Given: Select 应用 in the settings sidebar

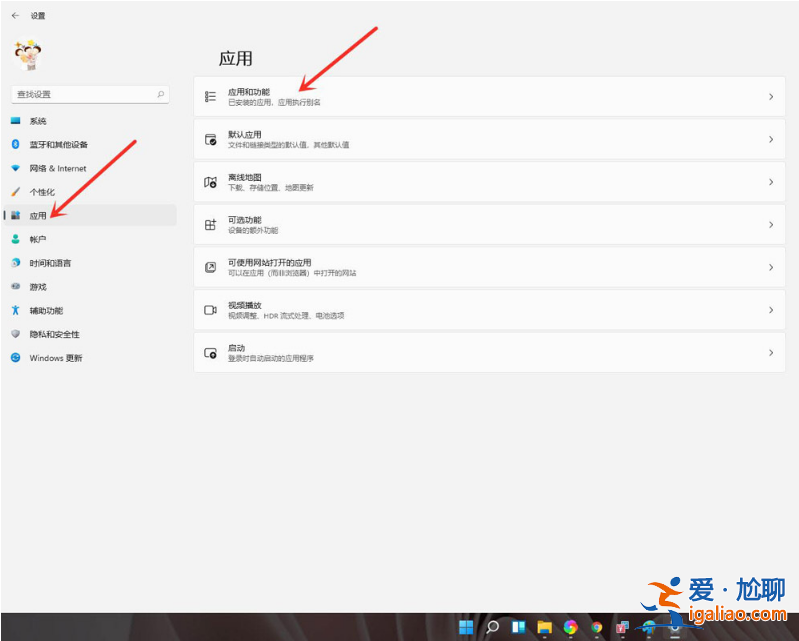Looking at the screenshot, I should pyautogui.click(x=90, y=216).
